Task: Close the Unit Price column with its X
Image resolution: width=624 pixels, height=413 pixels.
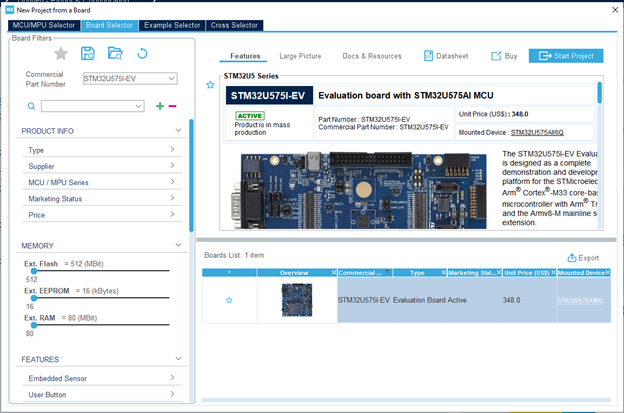Action: tap(553, 273)
